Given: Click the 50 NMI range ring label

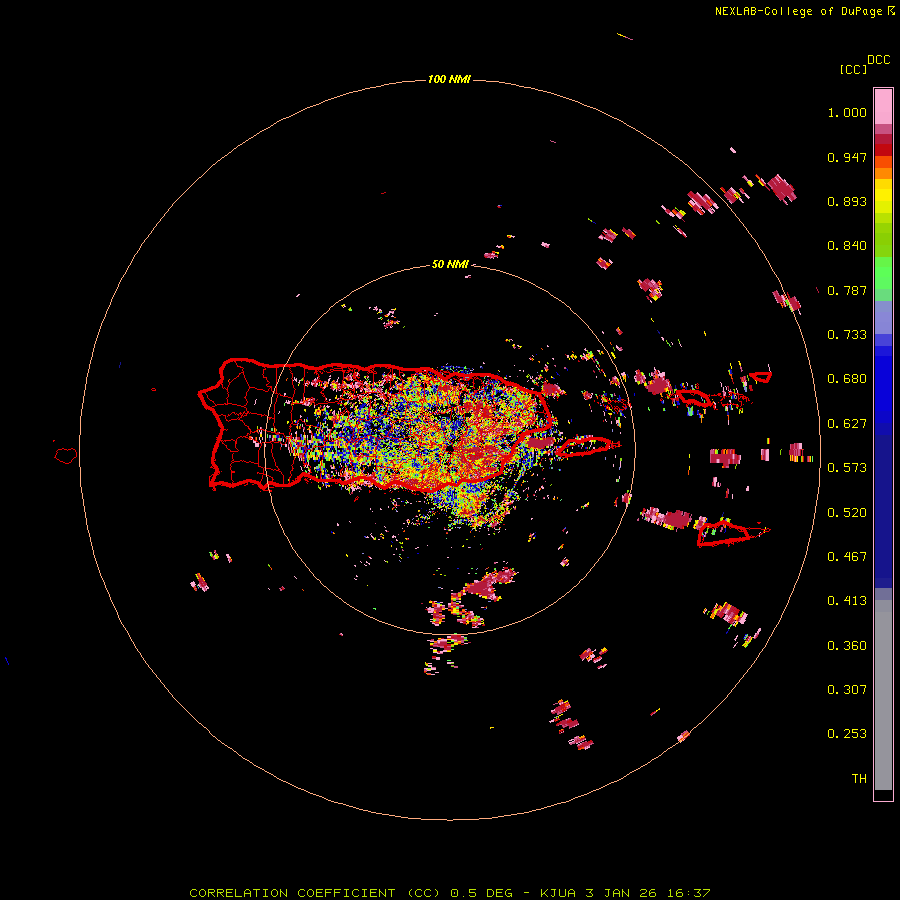Looking at the screenshot, I should [450, 264].
